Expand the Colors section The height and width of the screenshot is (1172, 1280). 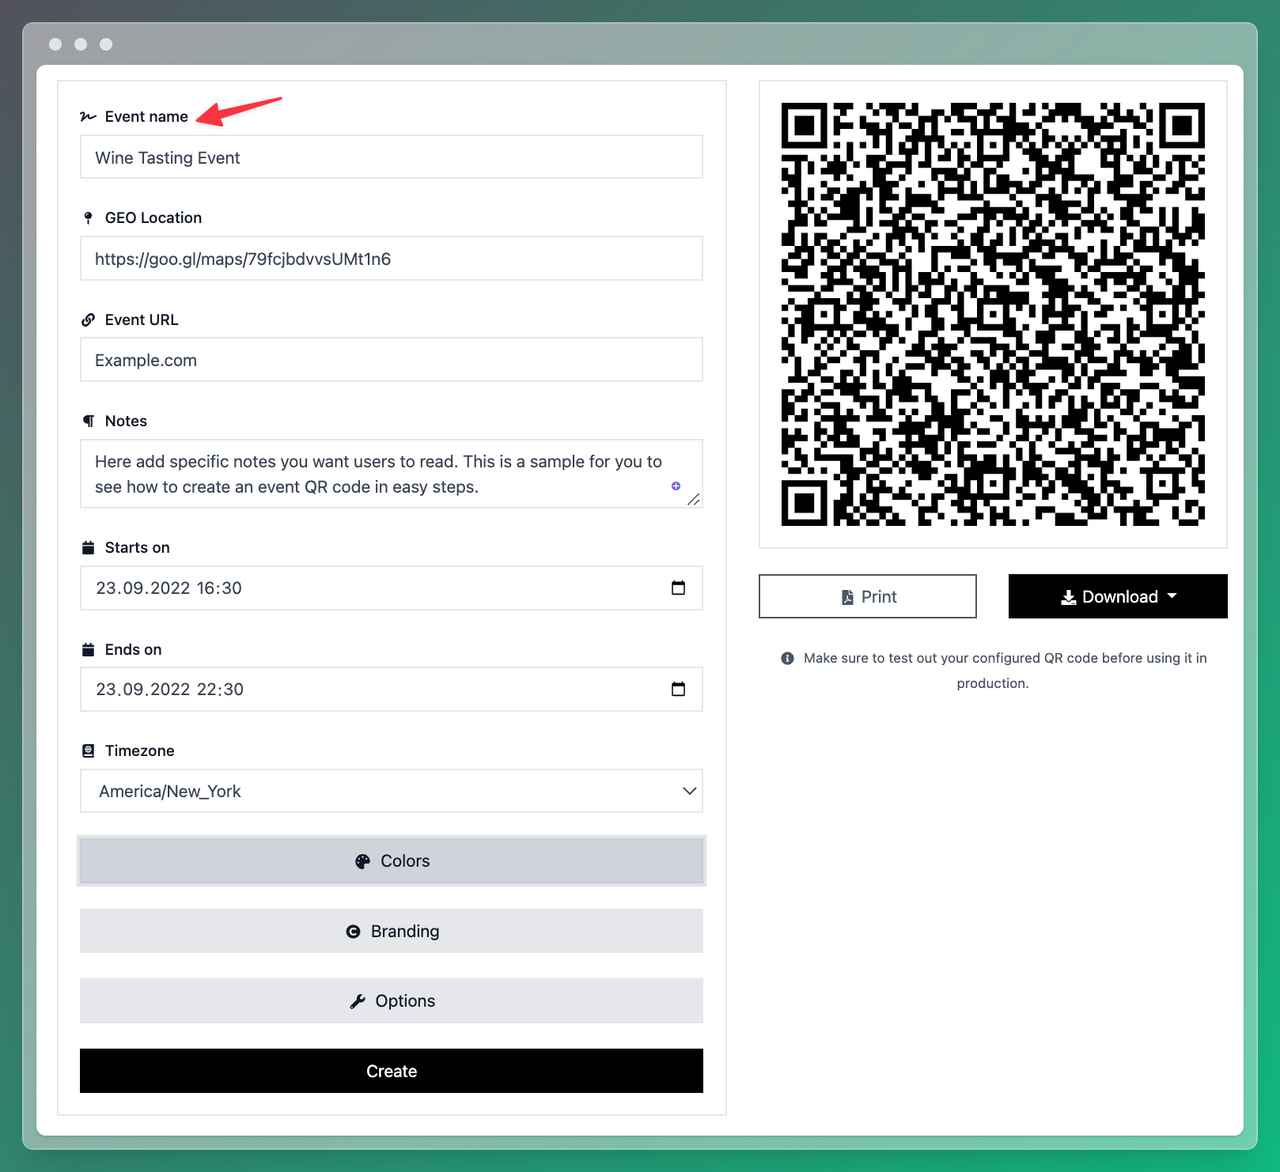[391, 861]
